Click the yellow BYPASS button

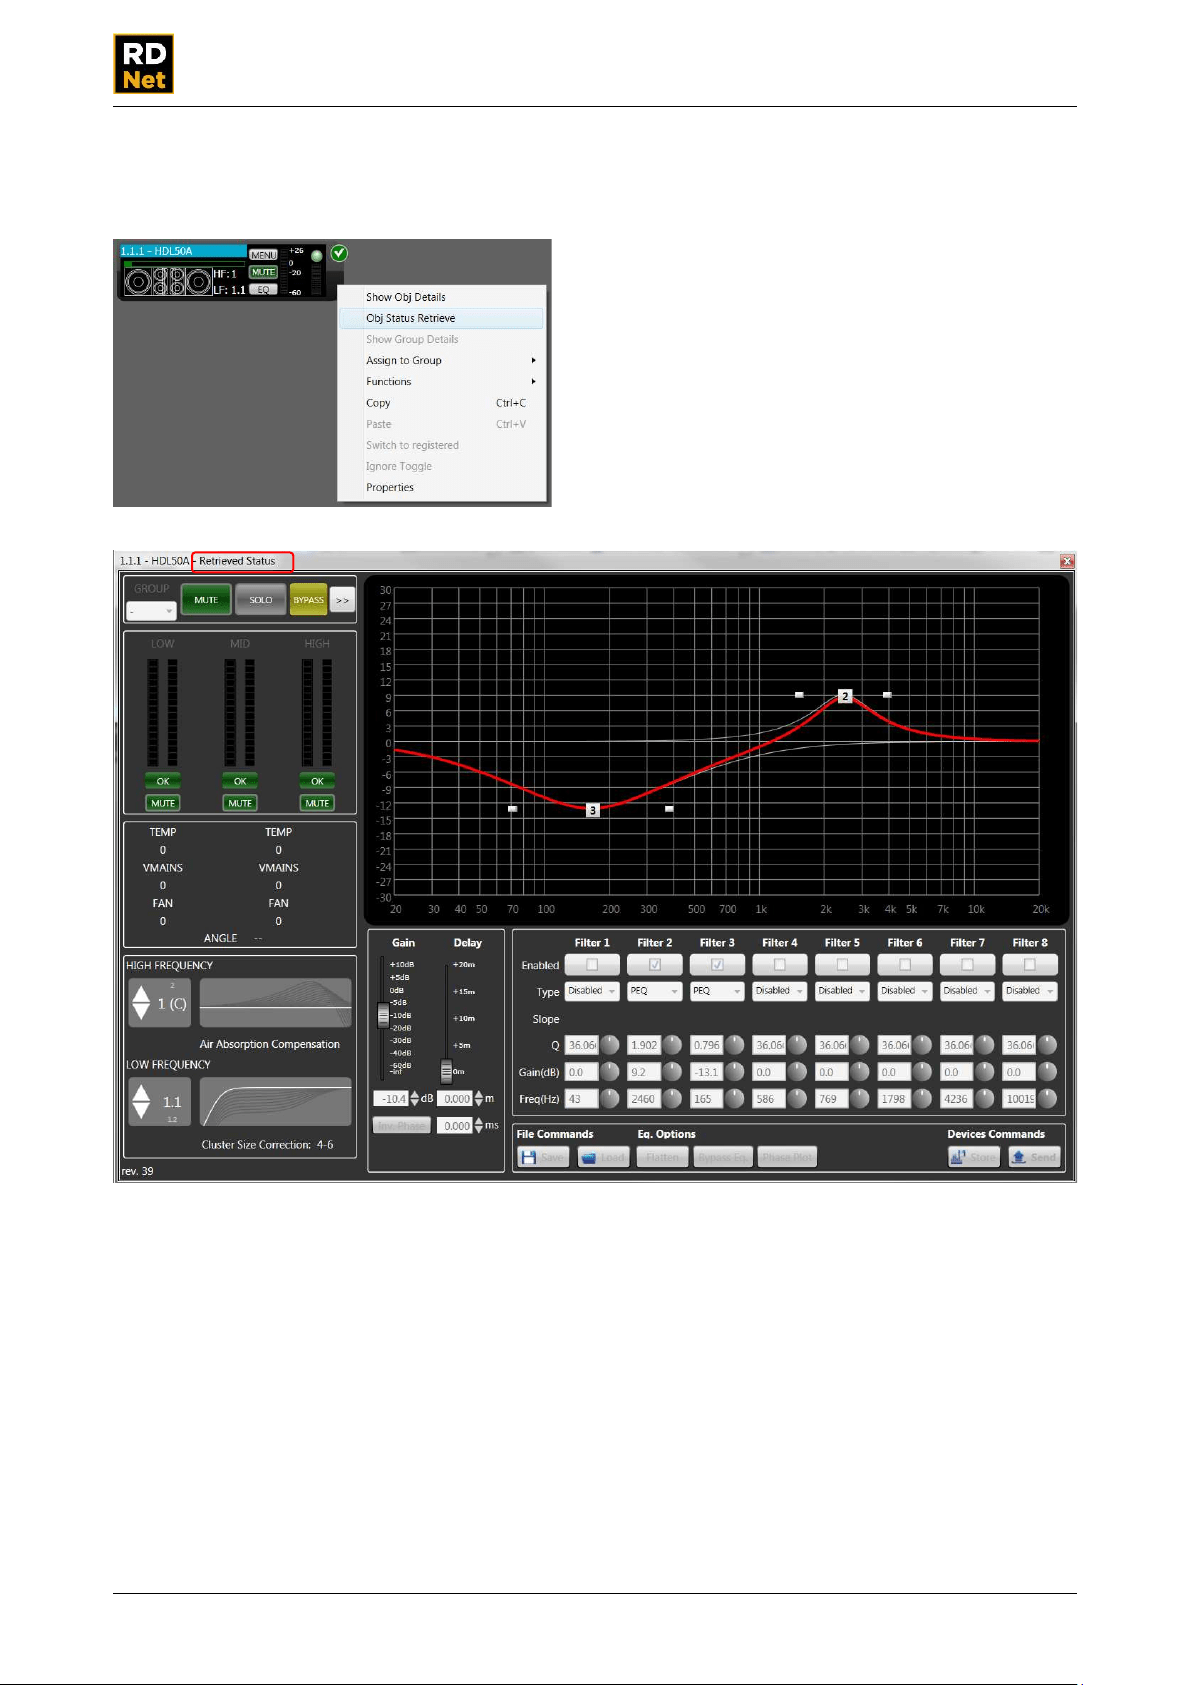point(308,600)
